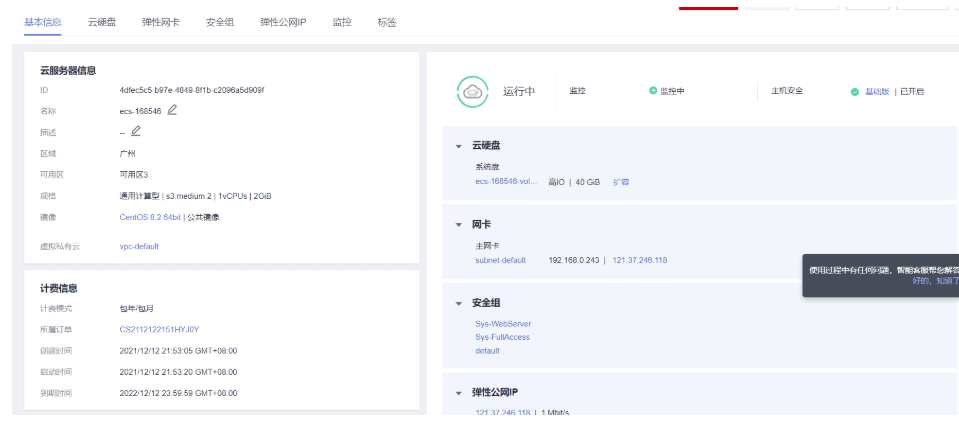959x446 pixels.
Task: Click the running status cloud icon
Action: pos(473,92)
